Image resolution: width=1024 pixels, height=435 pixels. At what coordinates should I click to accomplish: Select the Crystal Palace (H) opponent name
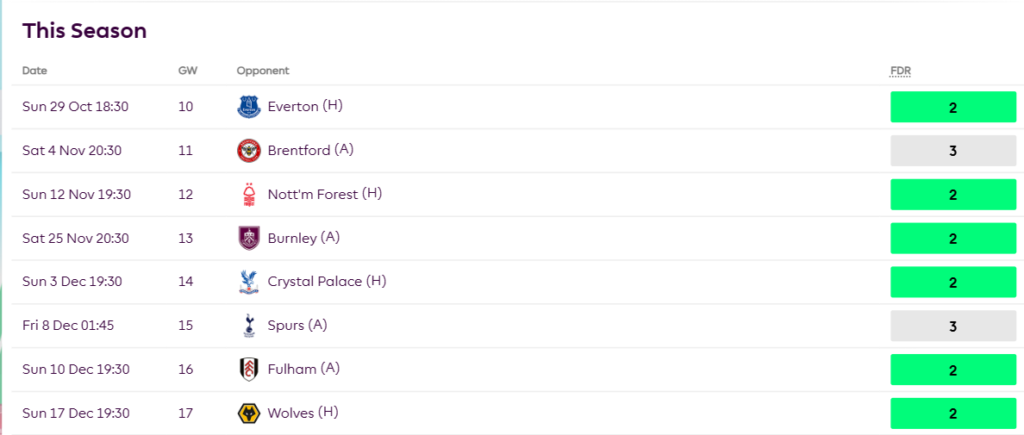pos(326,282)
